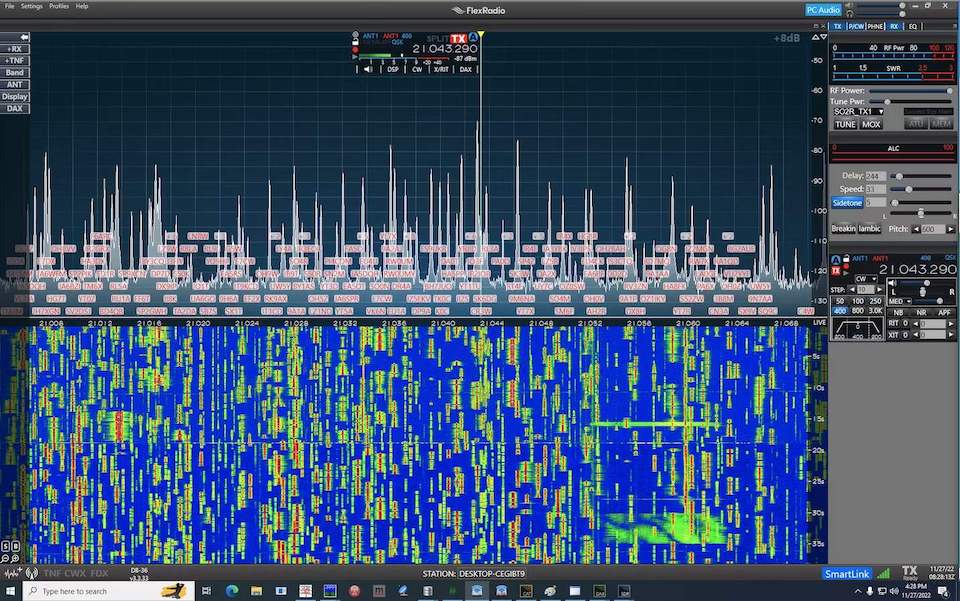This screenshot has width=960, height=601.
Task: Open Microsoft Edge from the taskbar
Action: pyautogui.click(x=231, y=591)
